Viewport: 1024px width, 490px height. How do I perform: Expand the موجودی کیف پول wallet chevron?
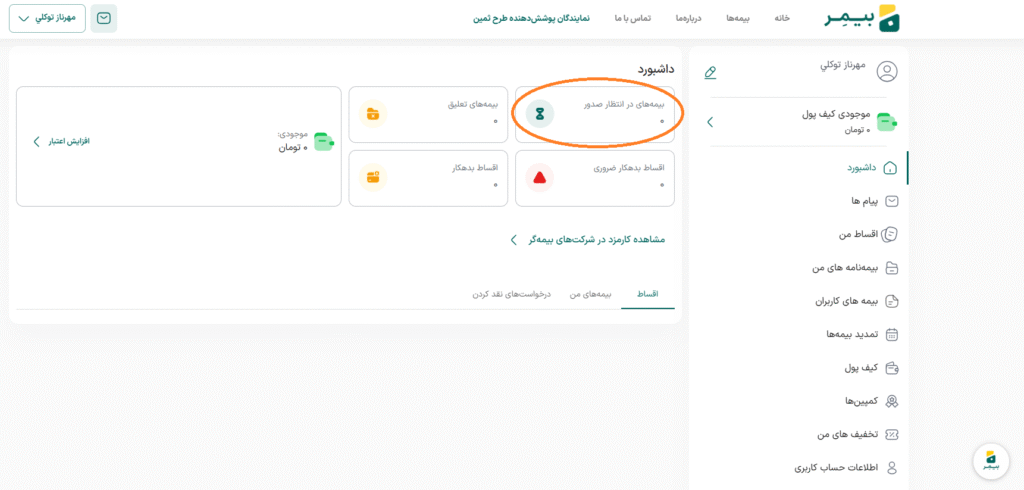coord(710,122)
